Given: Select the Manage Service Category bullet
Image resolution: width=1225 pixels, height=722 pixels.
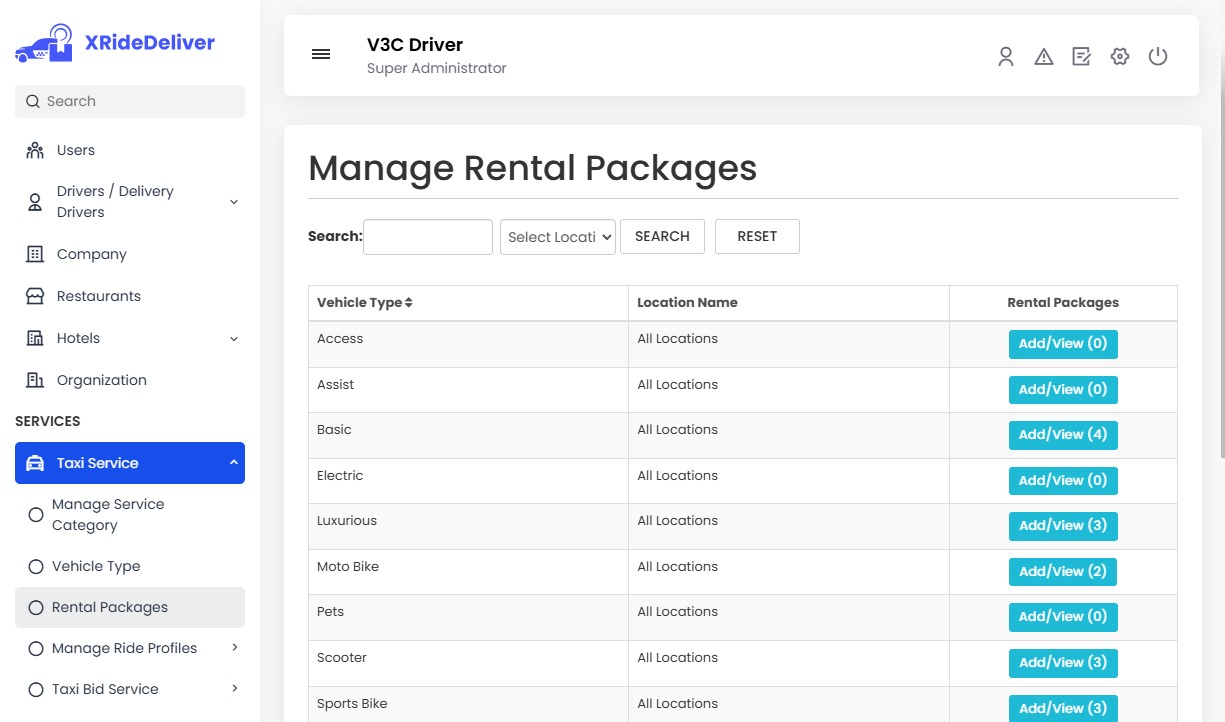Looking at the screenshot, I should coord(36,514).
